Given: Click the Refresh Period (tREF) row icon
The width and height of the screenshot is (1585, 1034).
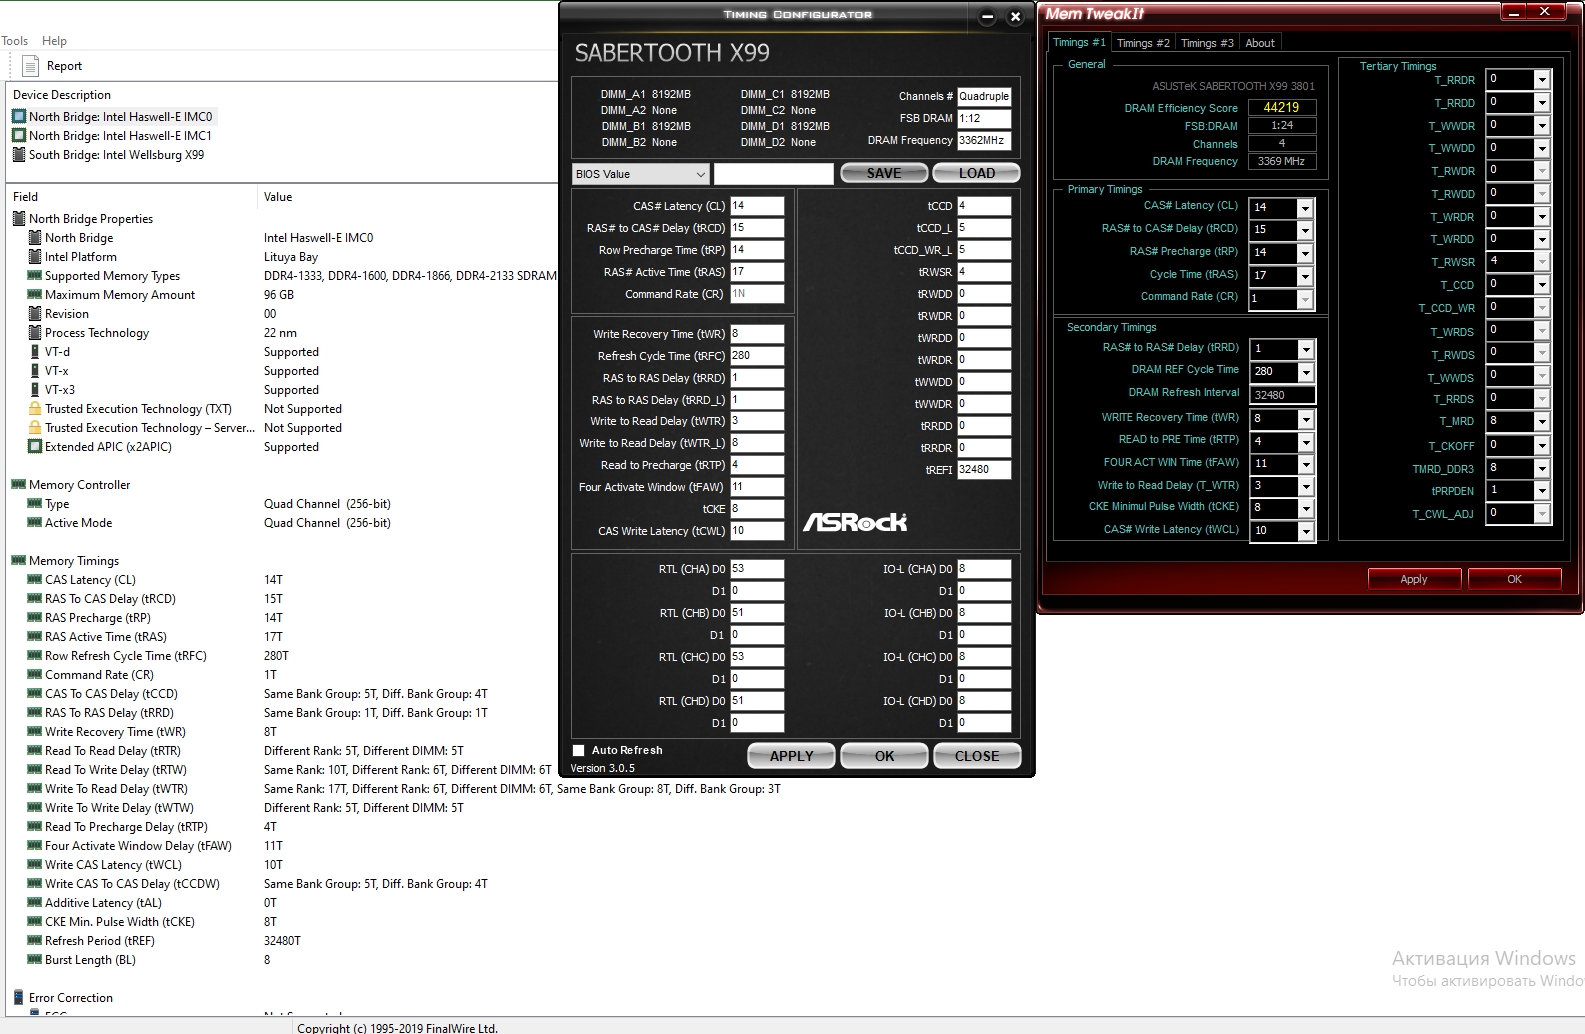Looking at the screenshot, I should 35,941.
